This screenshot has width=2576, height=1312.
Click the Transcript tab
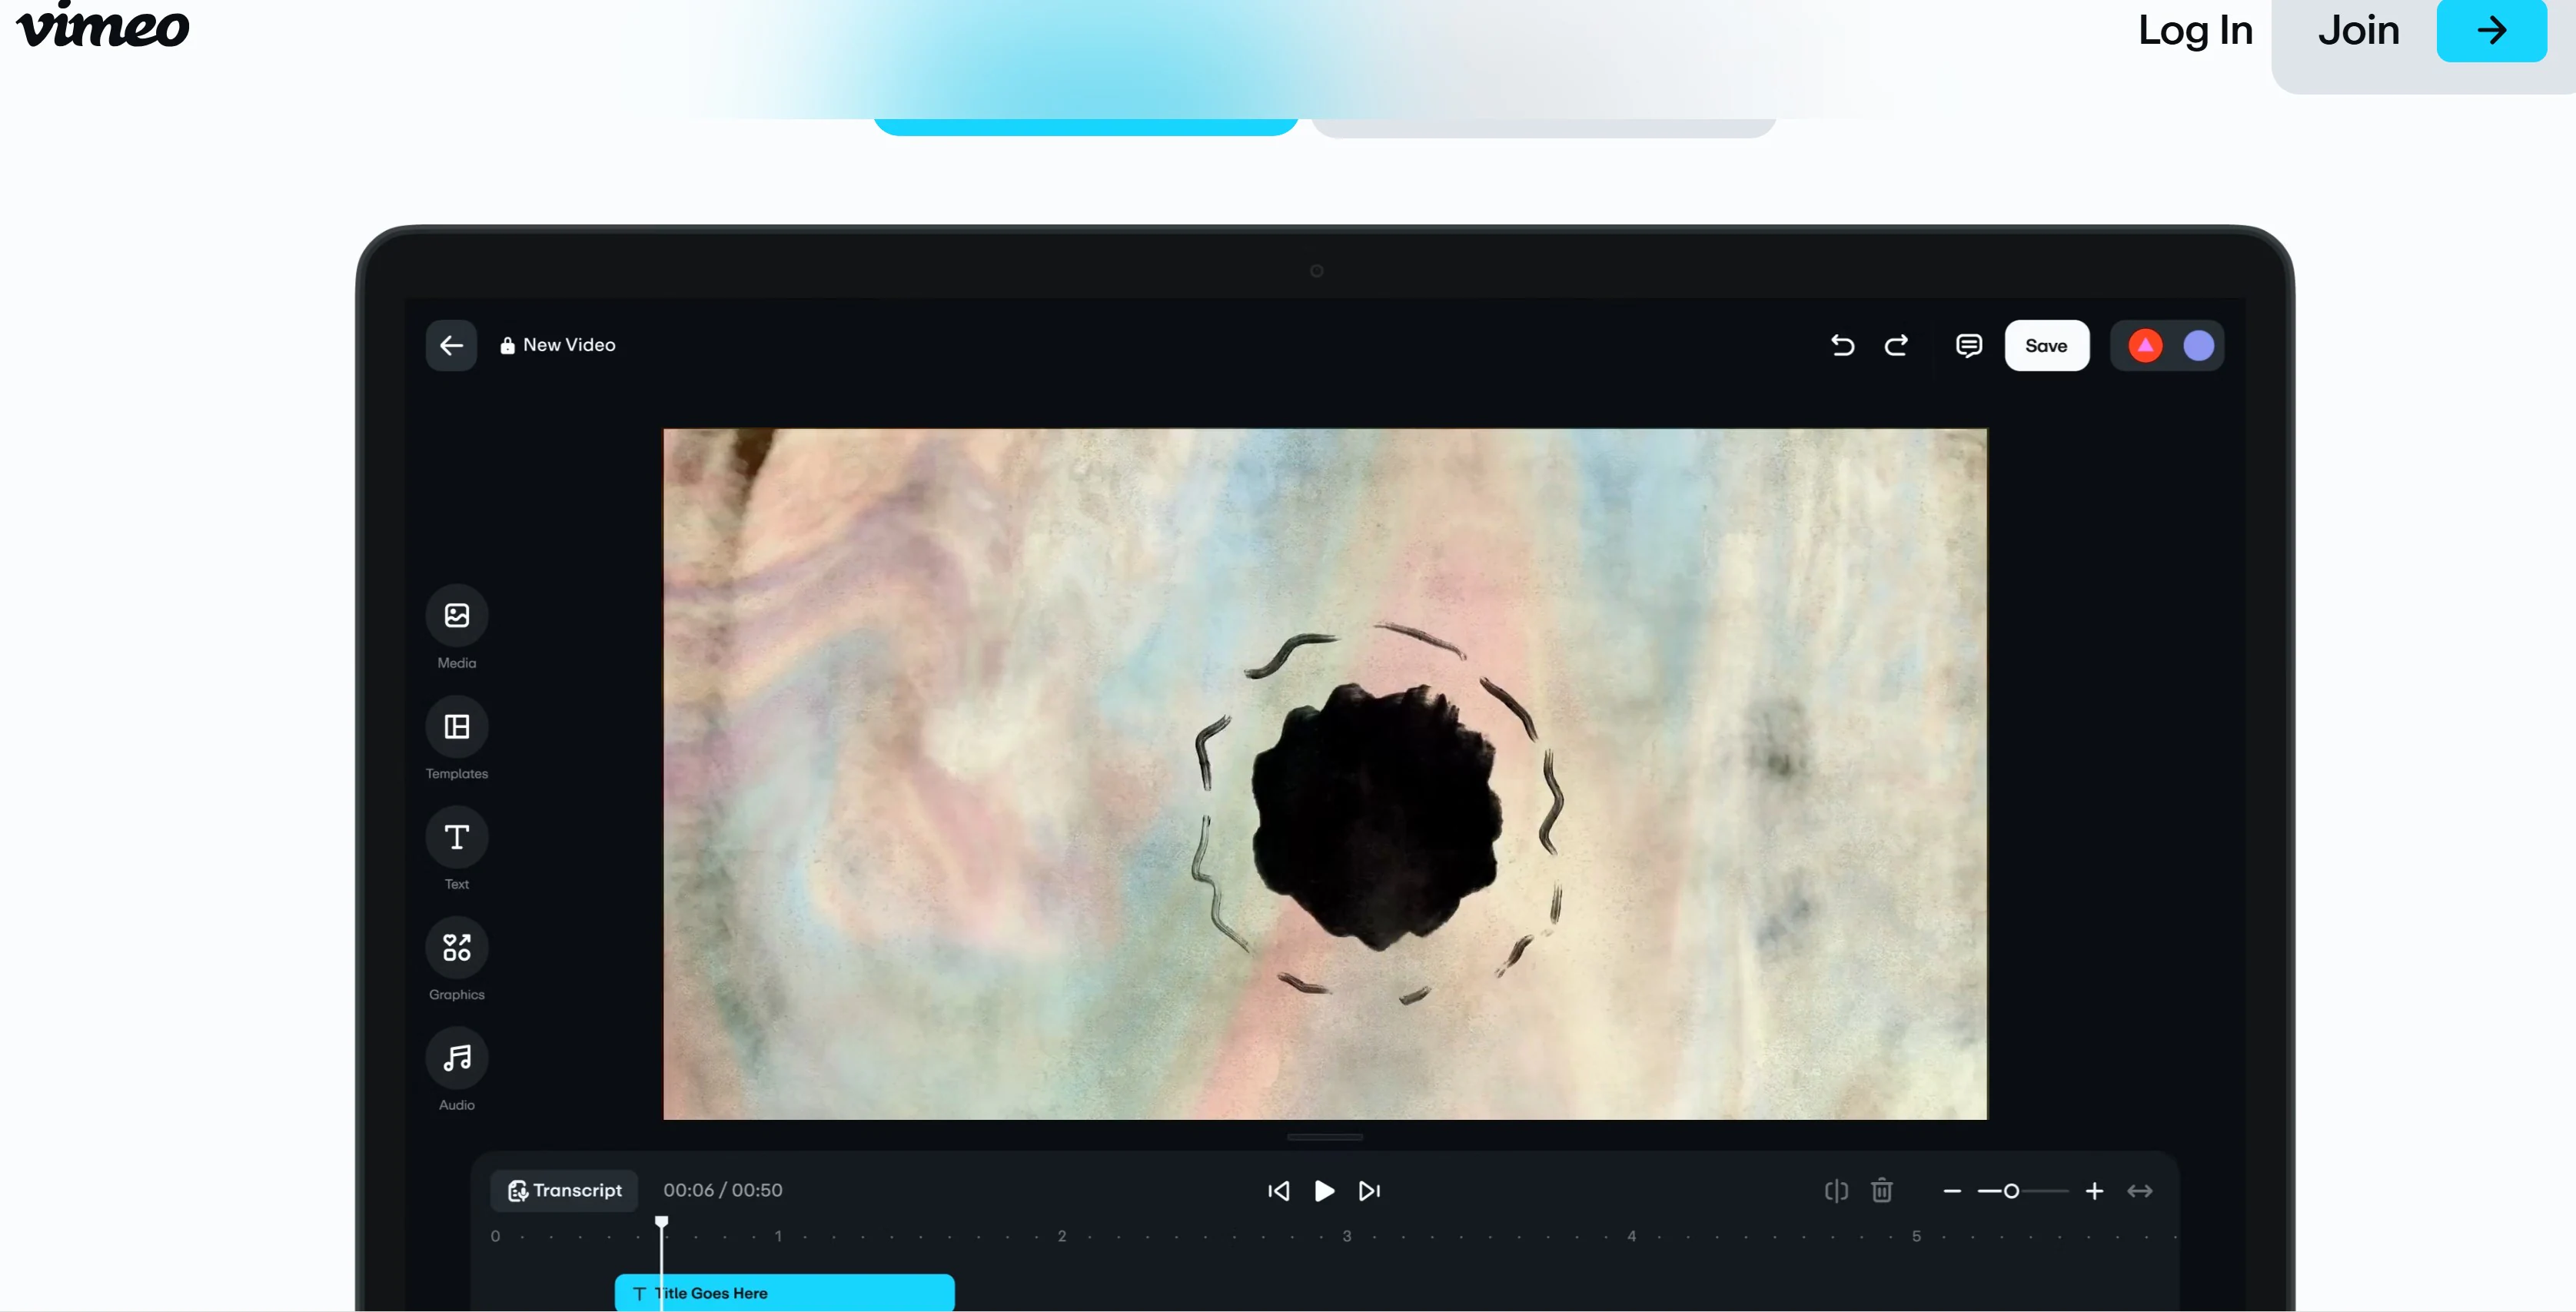click(x=563, y=1190)
